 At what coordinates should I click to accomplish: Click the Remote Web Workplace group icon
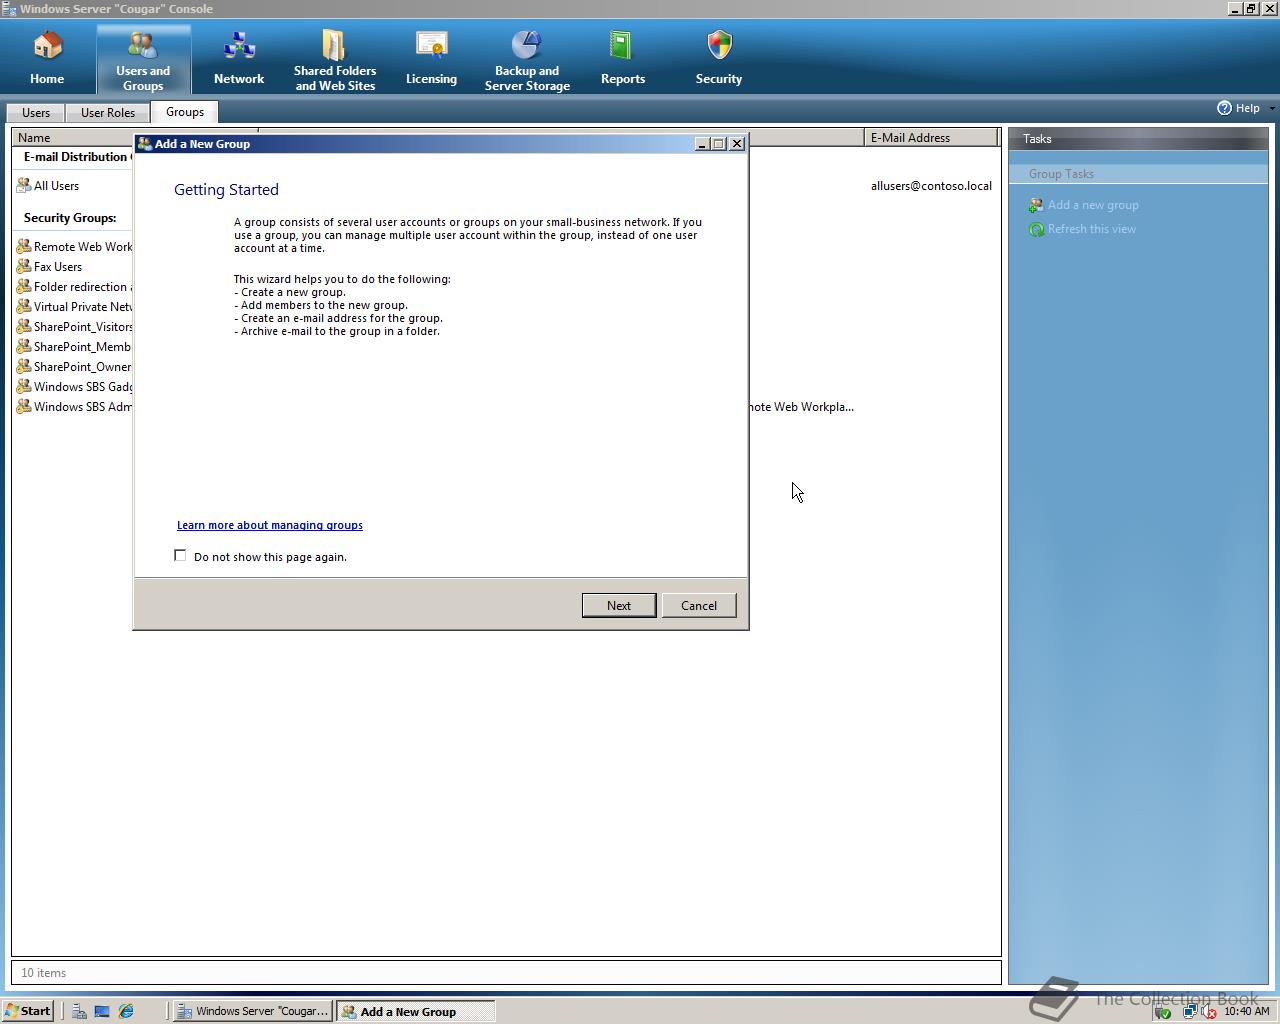(x=24, y=247)
